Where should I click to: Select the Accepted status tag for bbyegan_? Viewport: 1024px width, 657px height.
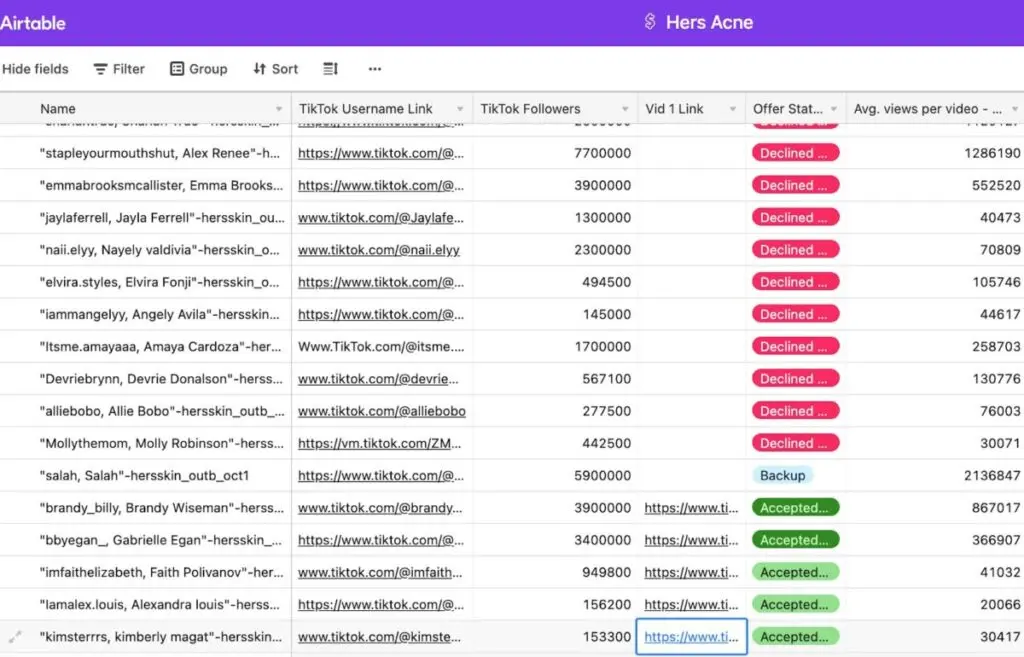(795, 540)
